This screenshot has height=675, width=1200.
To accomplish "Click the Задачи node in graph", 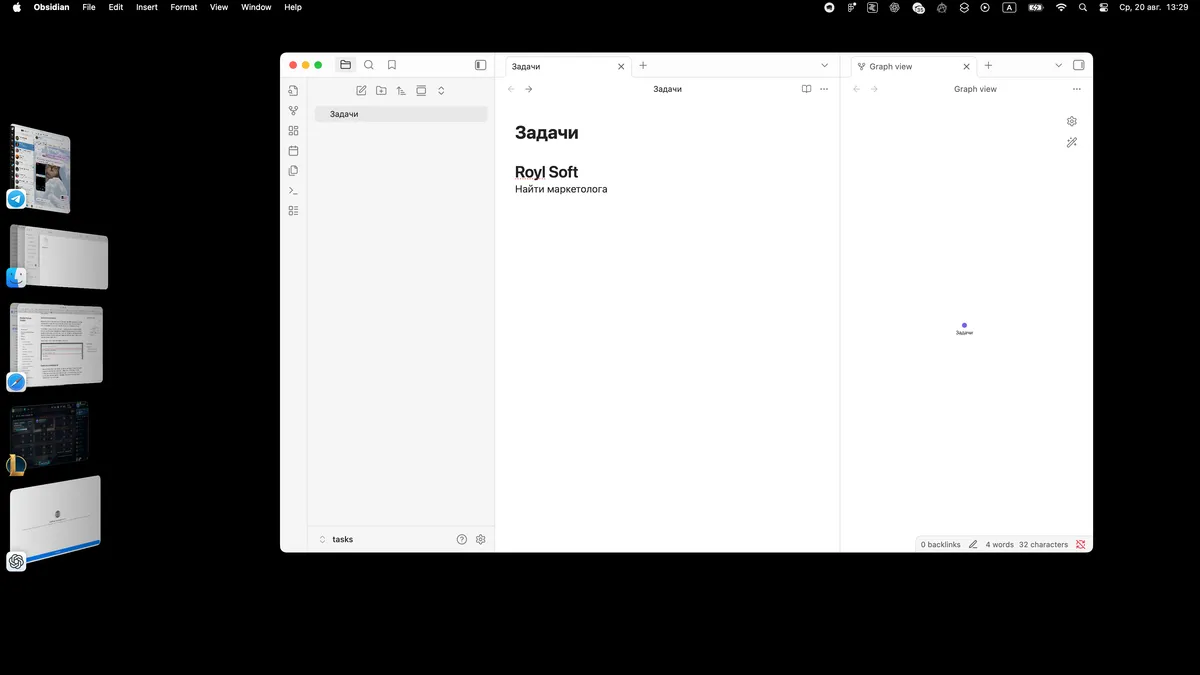I will 964,325.
